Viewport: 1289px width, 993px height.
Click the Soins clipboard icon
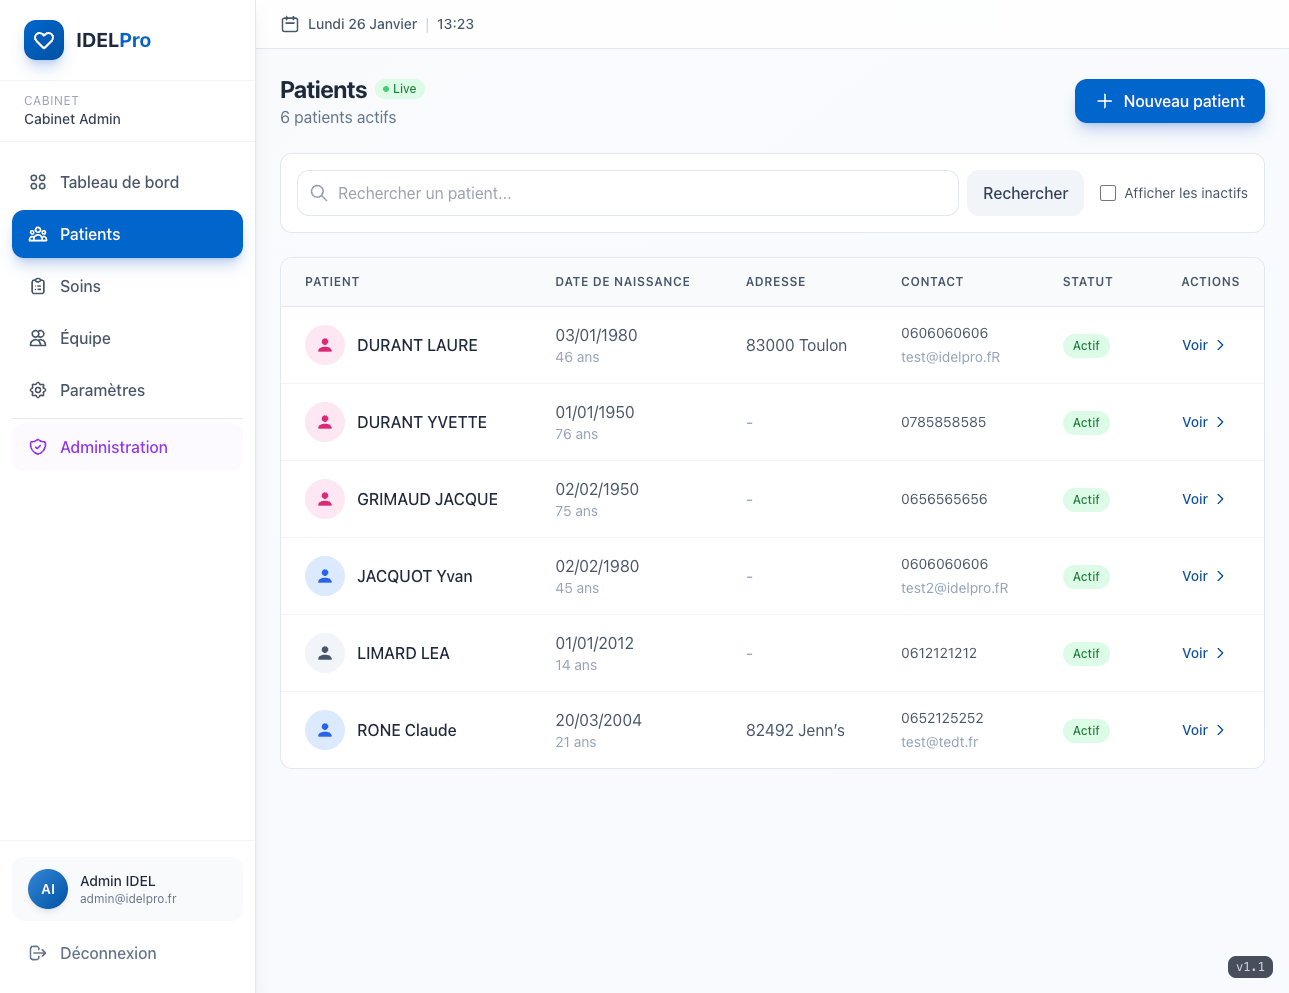pos(38,286)
